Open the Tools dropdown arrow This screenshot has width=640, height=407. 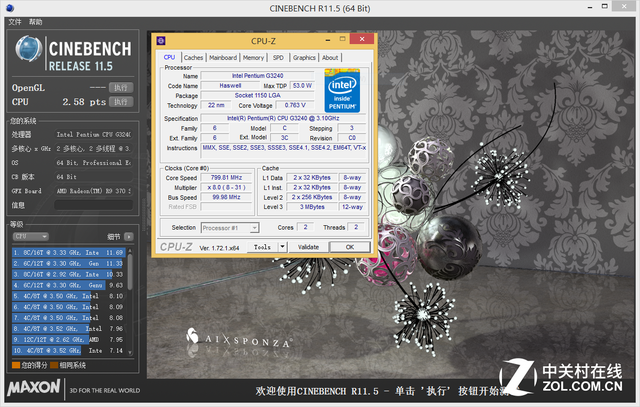point(282,247)
